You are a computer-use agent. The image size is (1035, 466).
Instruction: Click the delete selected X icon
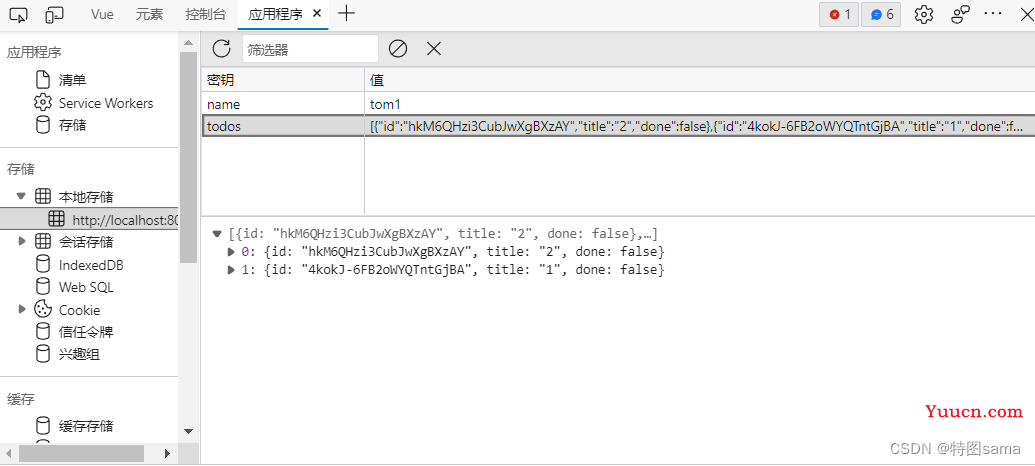coord(433,48)
